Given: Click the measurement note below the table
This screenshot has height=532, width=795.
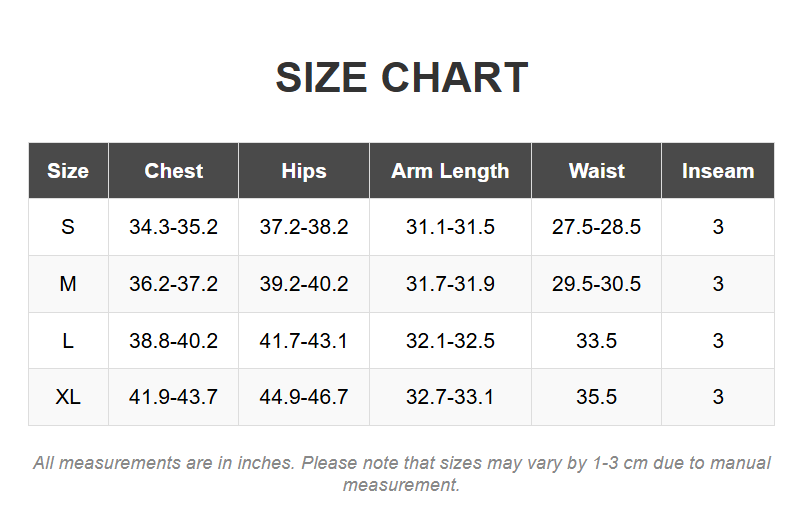Looking at the screenshot, I should pos(401,474).
